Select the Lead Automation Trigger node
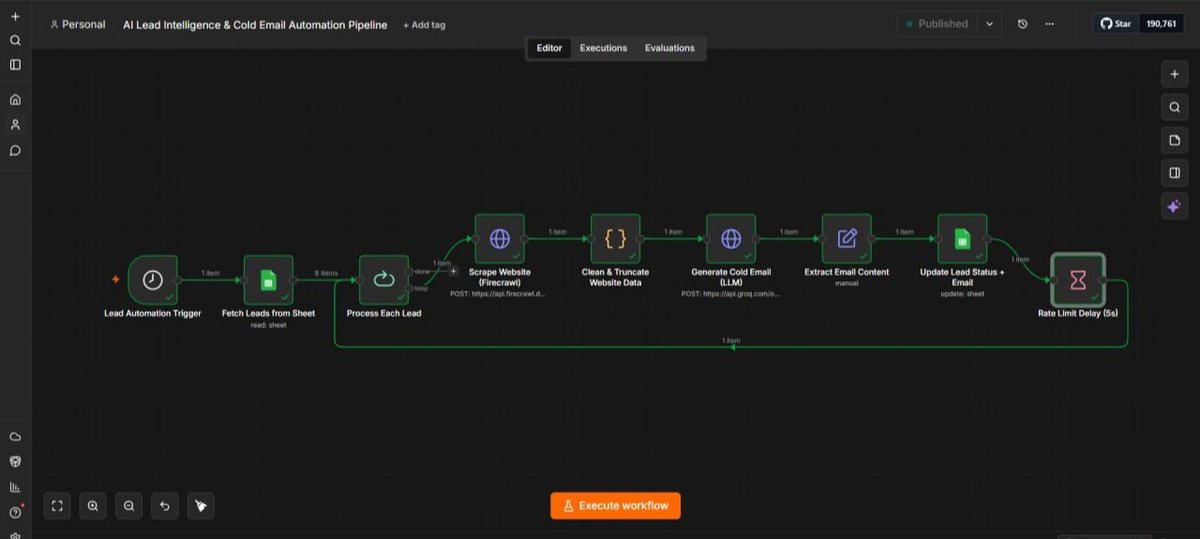Viewport: 1200px width, 539px height. pos(153,280)
